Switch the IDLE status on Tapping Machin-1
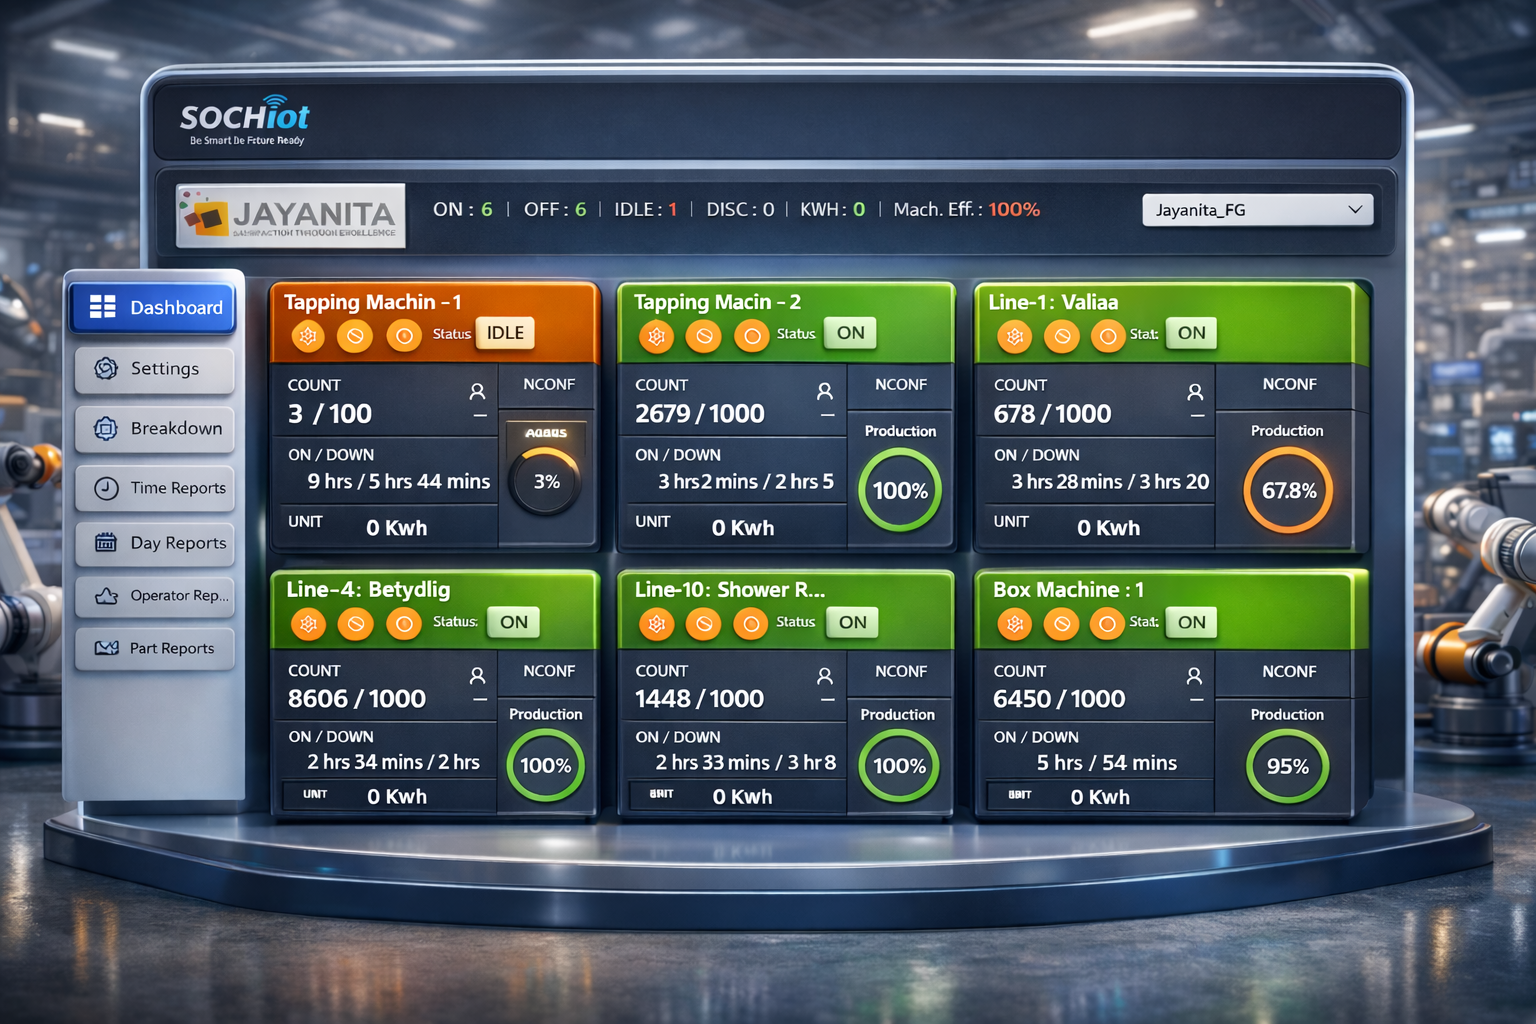The width and height of the screenshot is (1536, 1024). (504, 333)
